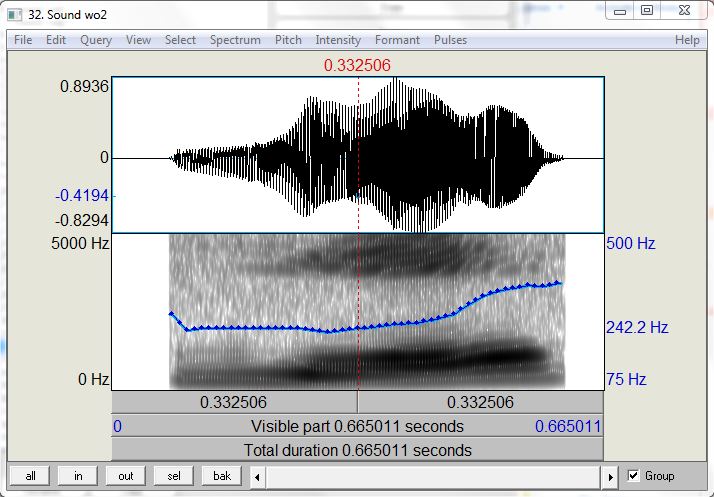Click the Praat window icon in title bar
Screen dimensions: 714x497
pyautogui.click(x=15, y=15)
